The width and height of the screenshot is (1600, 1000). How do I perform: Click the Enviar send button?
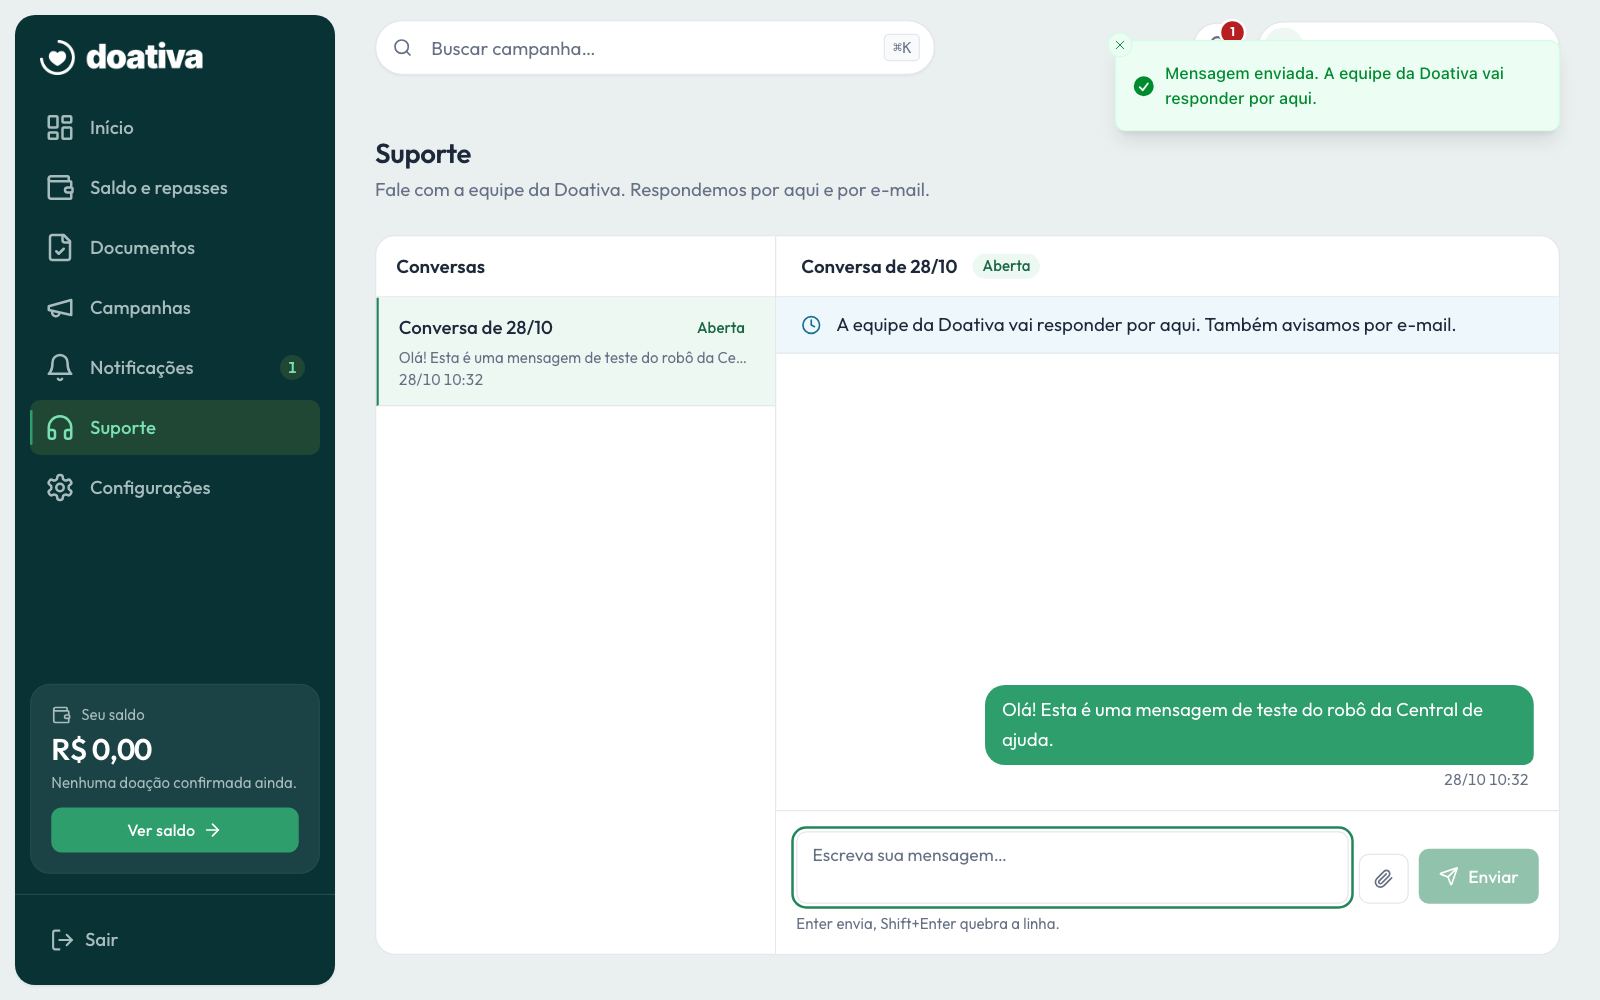coord(1478,877)
